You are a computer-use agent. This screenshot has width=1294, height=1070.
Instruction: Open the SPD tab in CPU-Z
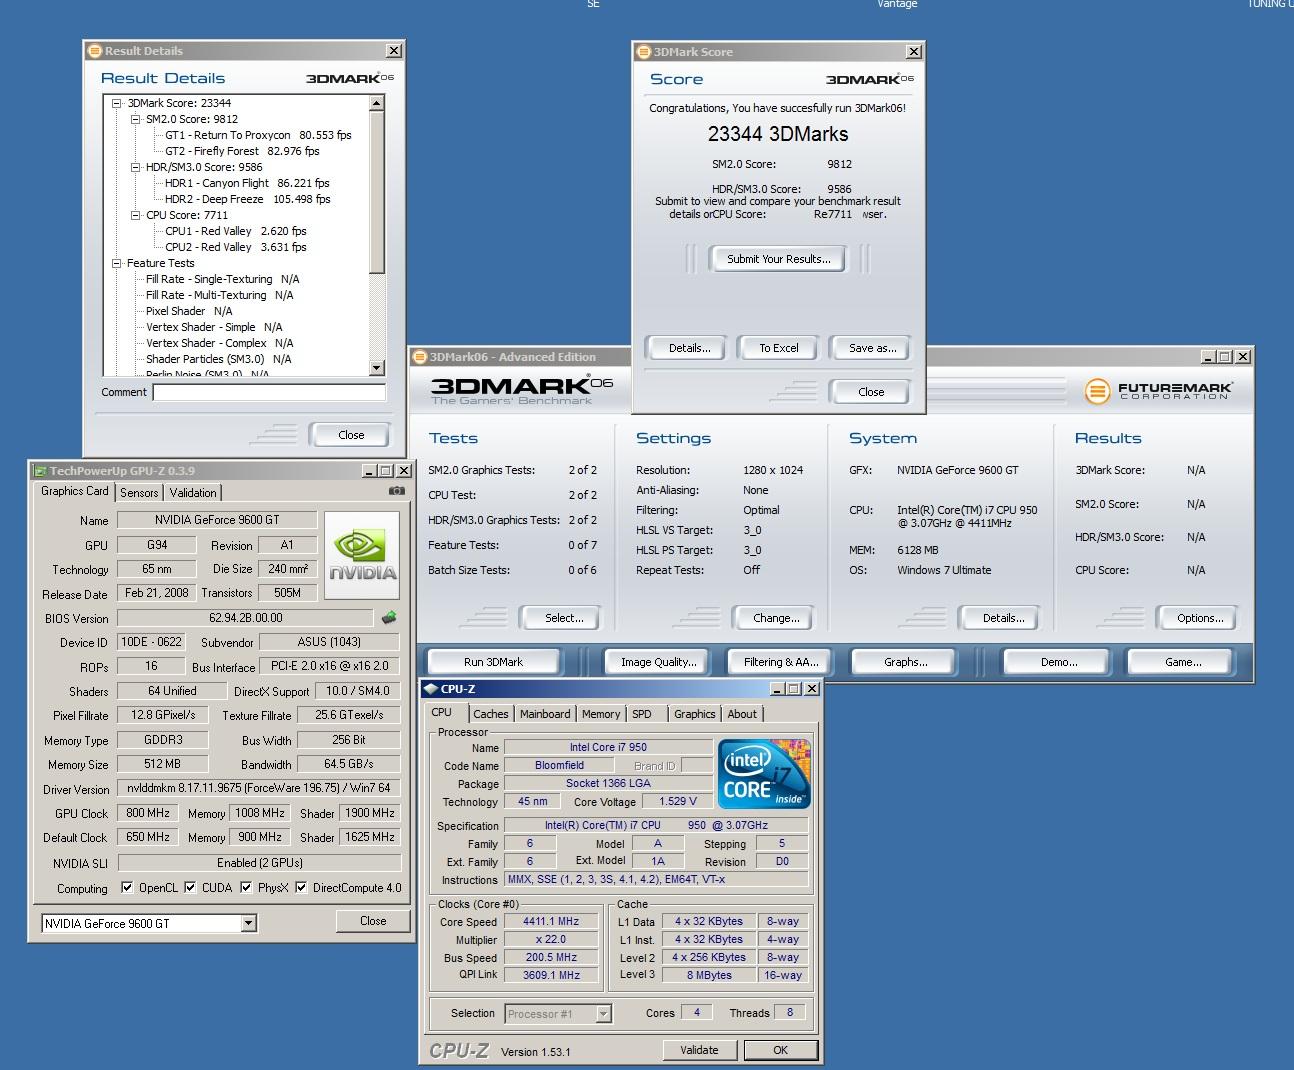point(642,714)
